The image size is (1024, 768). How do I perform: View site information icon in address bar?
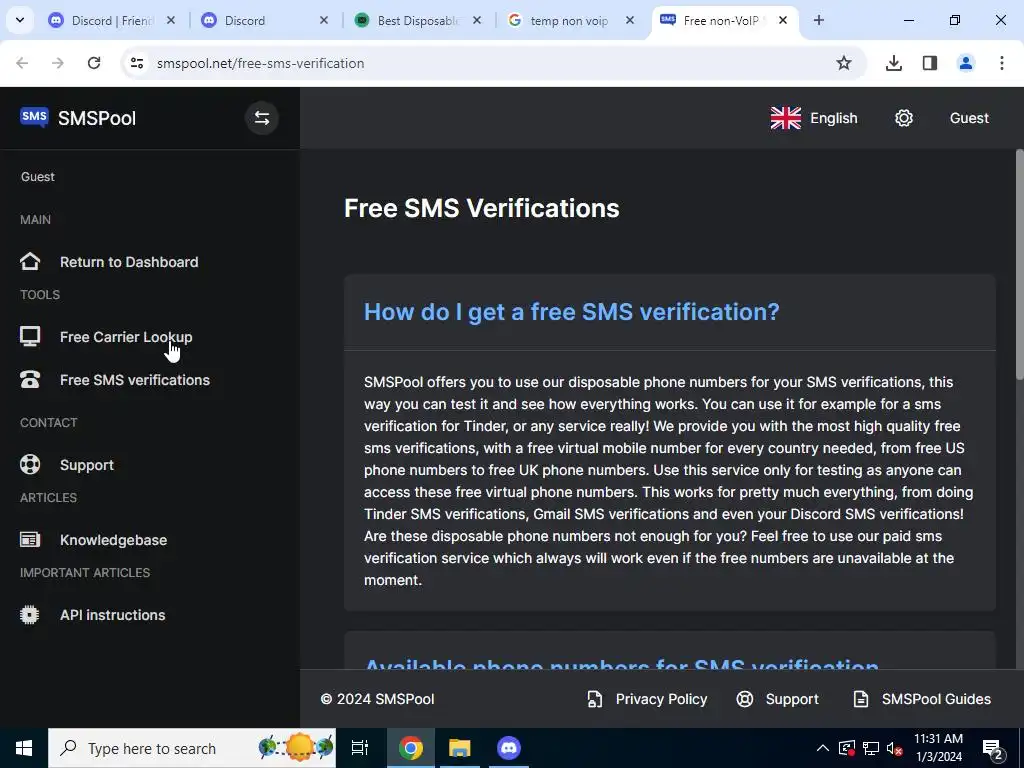coord(136,63)
